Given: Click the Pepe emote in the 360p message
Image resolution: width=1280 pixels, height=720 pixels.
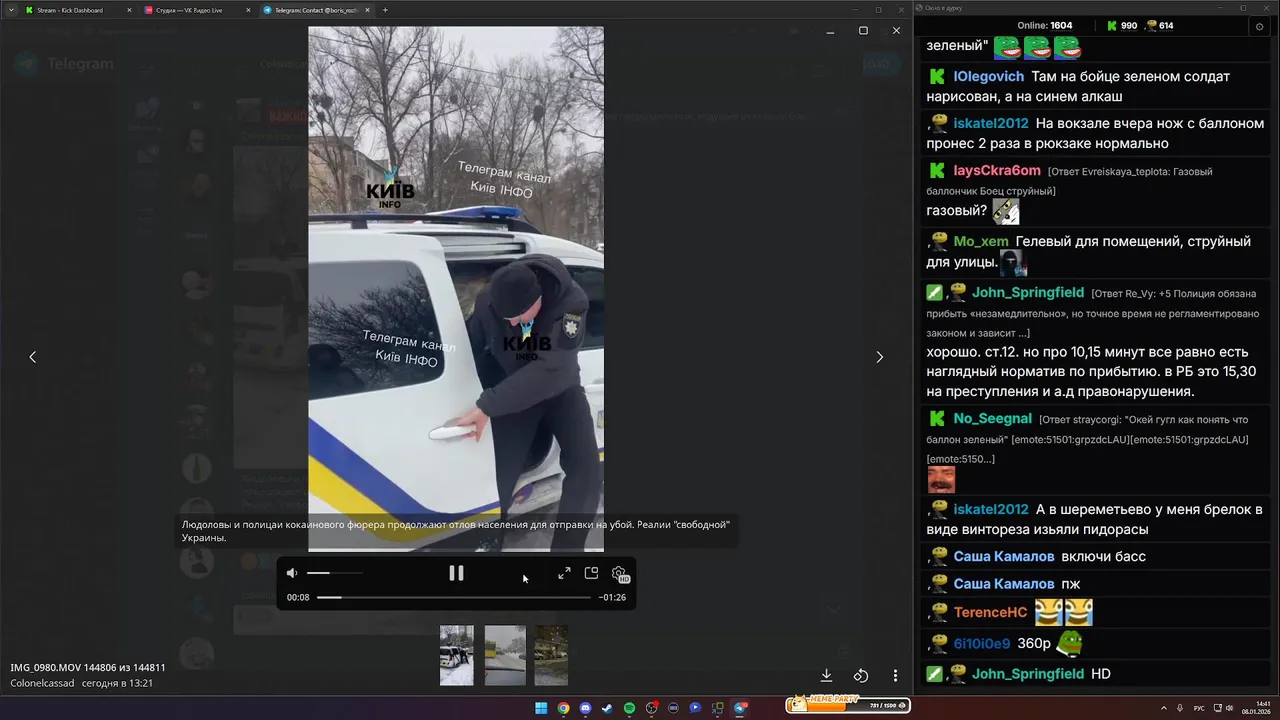Looking at the screenshot, I should 1069,643.
